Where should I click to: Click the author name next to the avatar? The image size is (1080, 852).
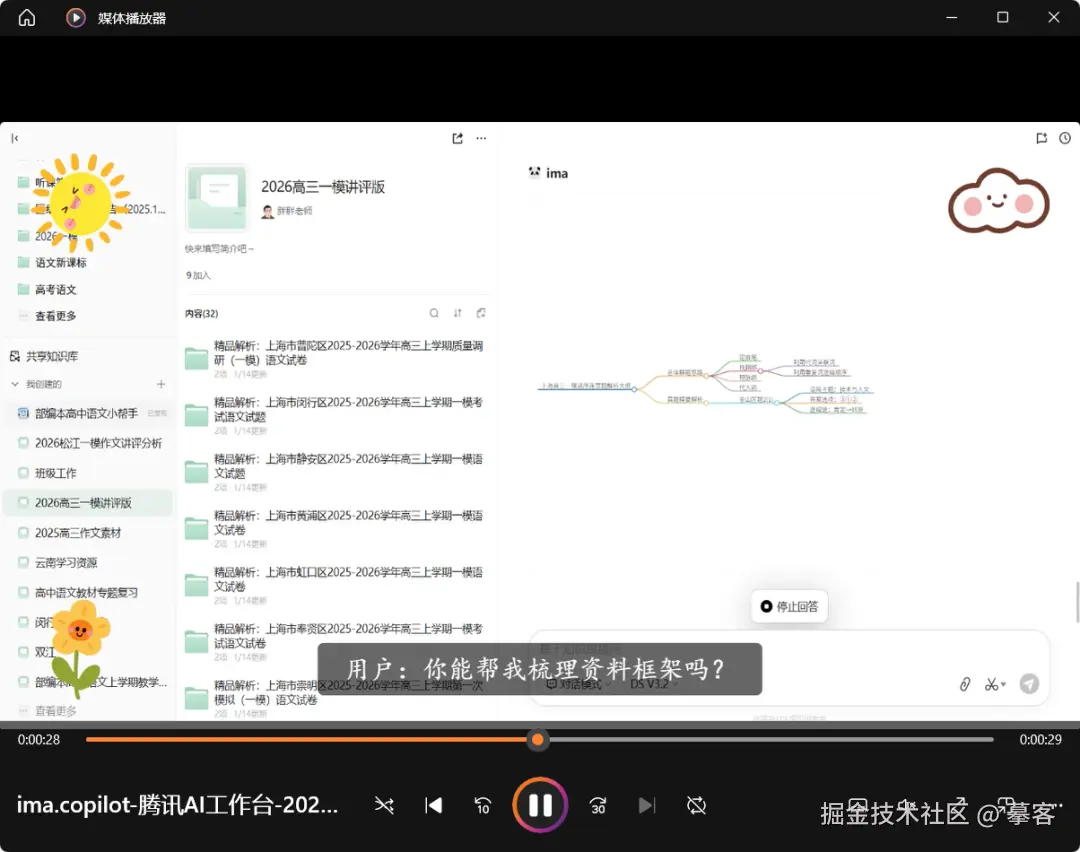point(295,211)
